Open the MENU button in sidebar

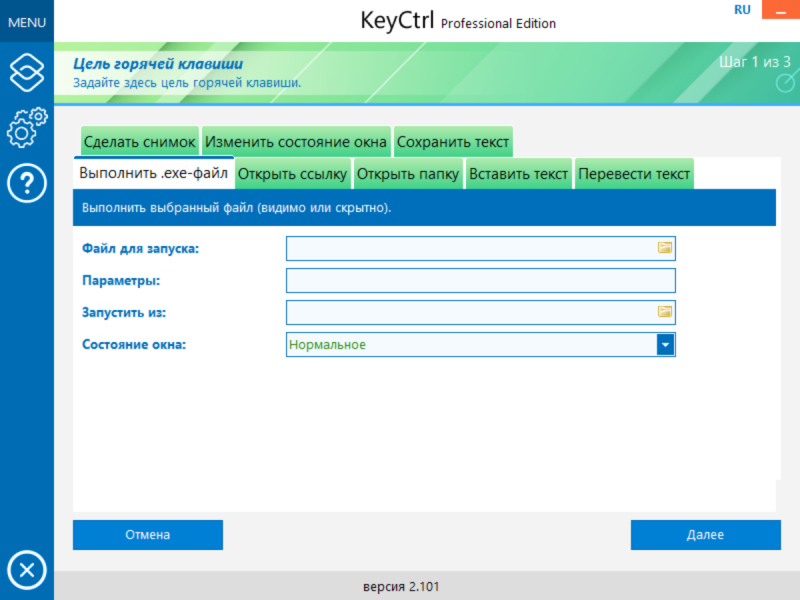click(27, 21)
